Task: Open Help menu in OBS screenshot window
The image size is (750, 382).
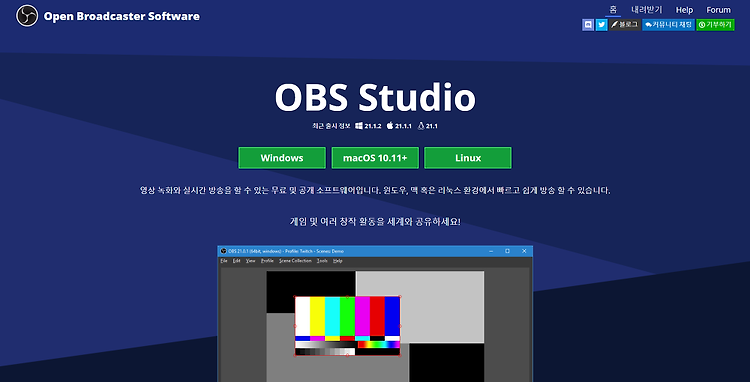Action: coord(337,261)
